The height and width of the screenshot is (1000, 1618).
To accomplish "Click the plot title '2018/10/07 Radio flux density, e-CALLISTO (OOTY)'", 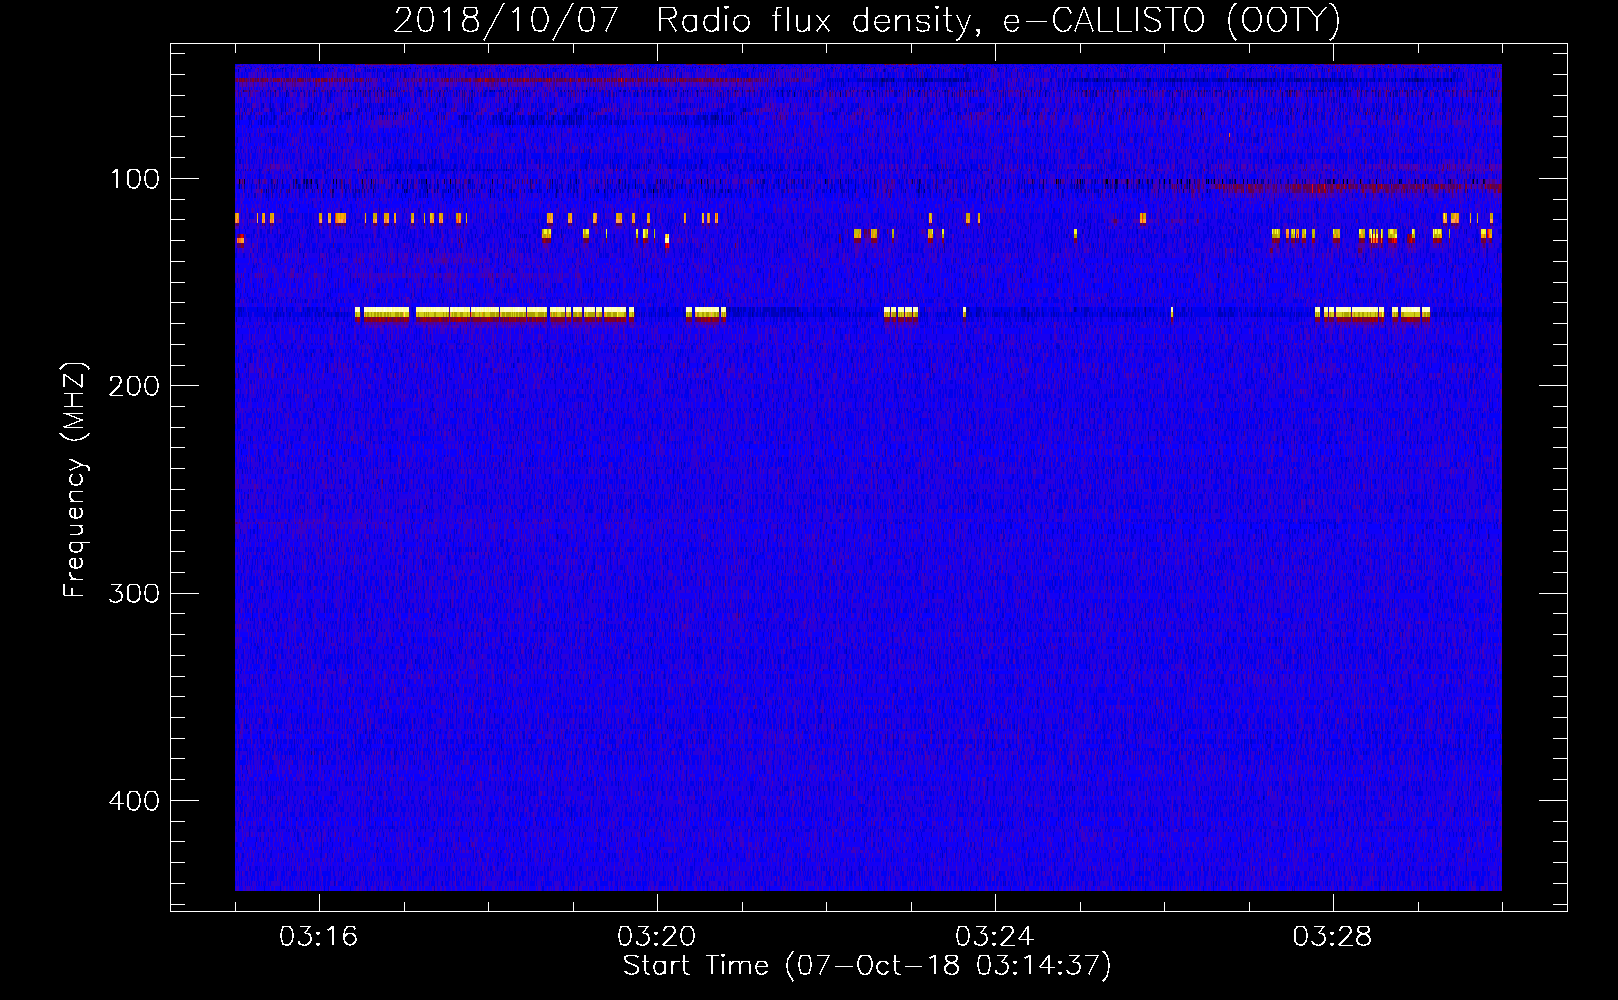I will (x=867, y=21).
